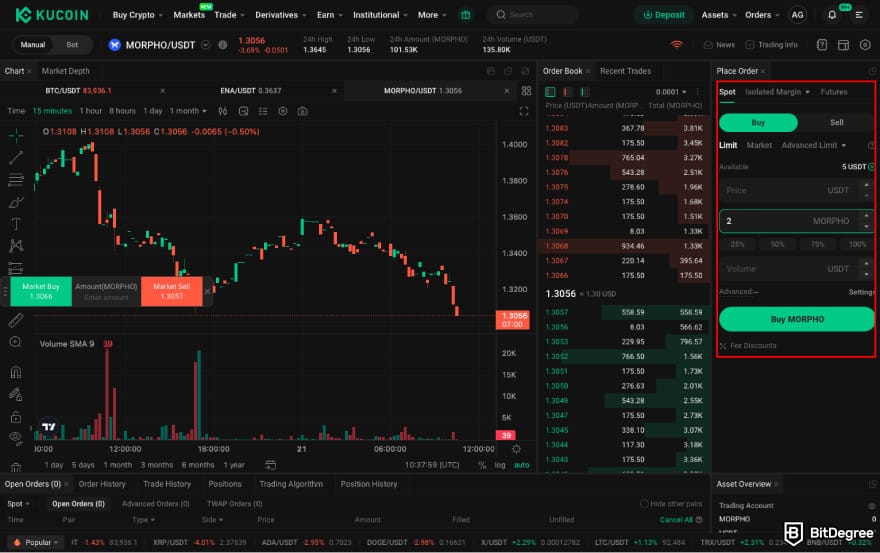Show MORPHO token info icon
880x553 pixels.
(223, 45)
